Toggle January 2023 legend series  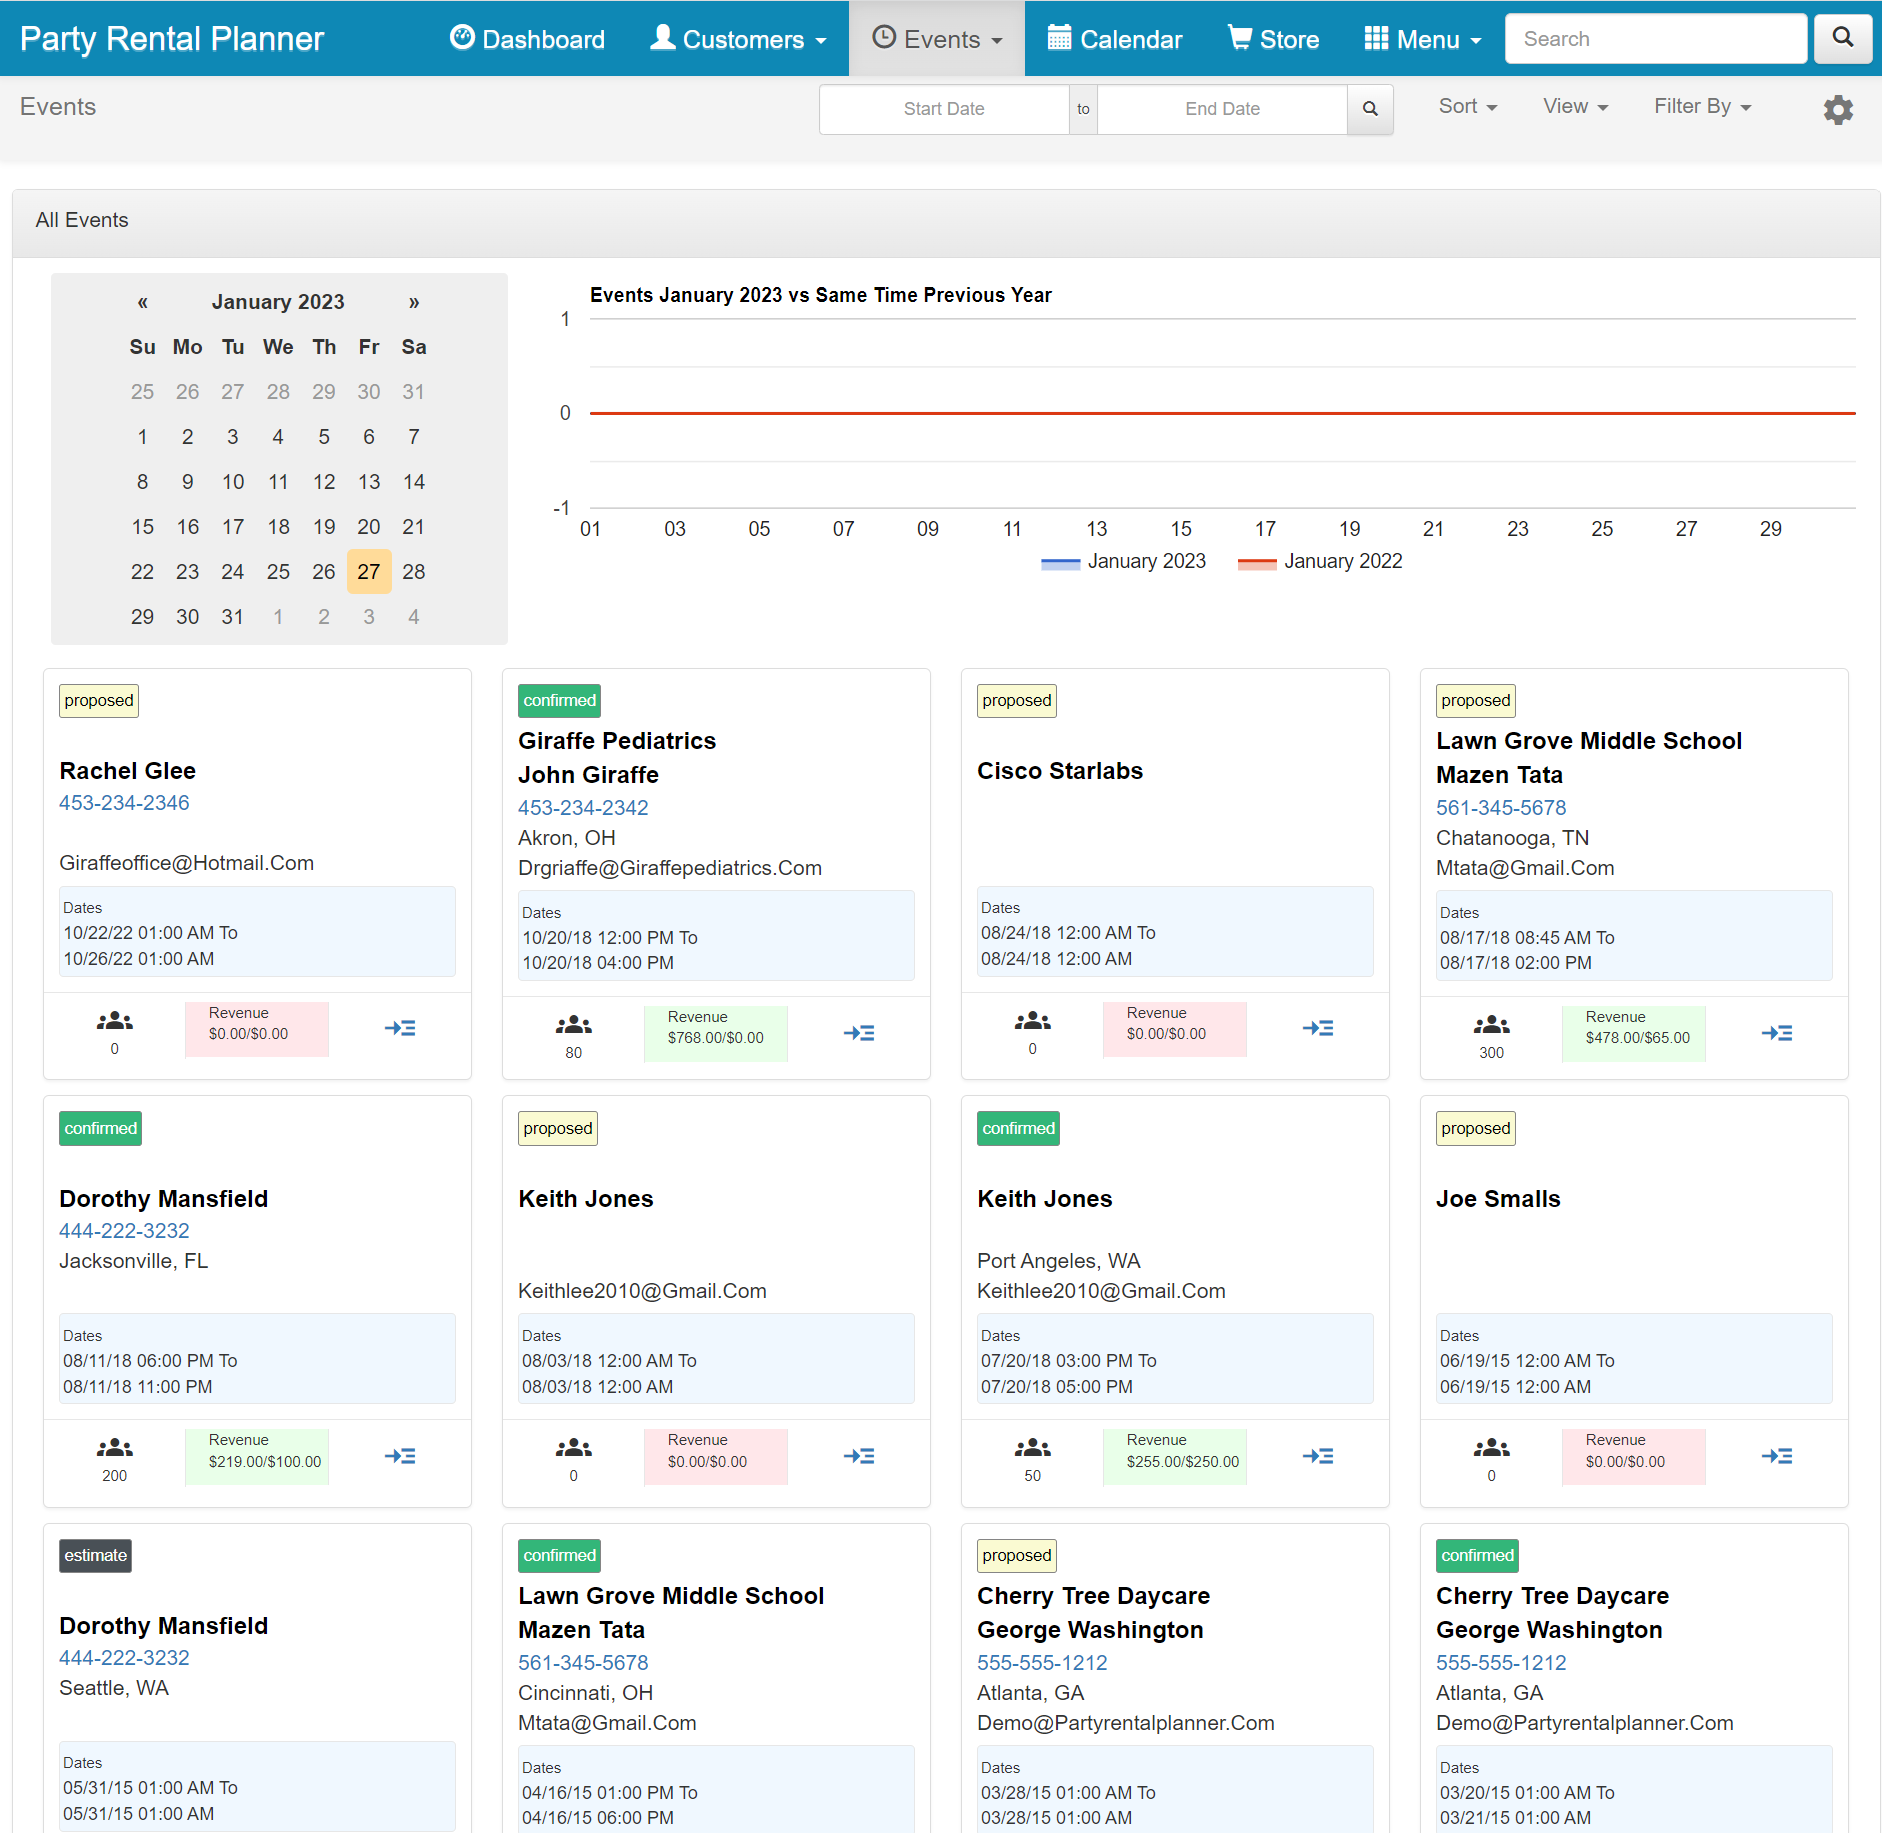click(x=1124, y=561)
